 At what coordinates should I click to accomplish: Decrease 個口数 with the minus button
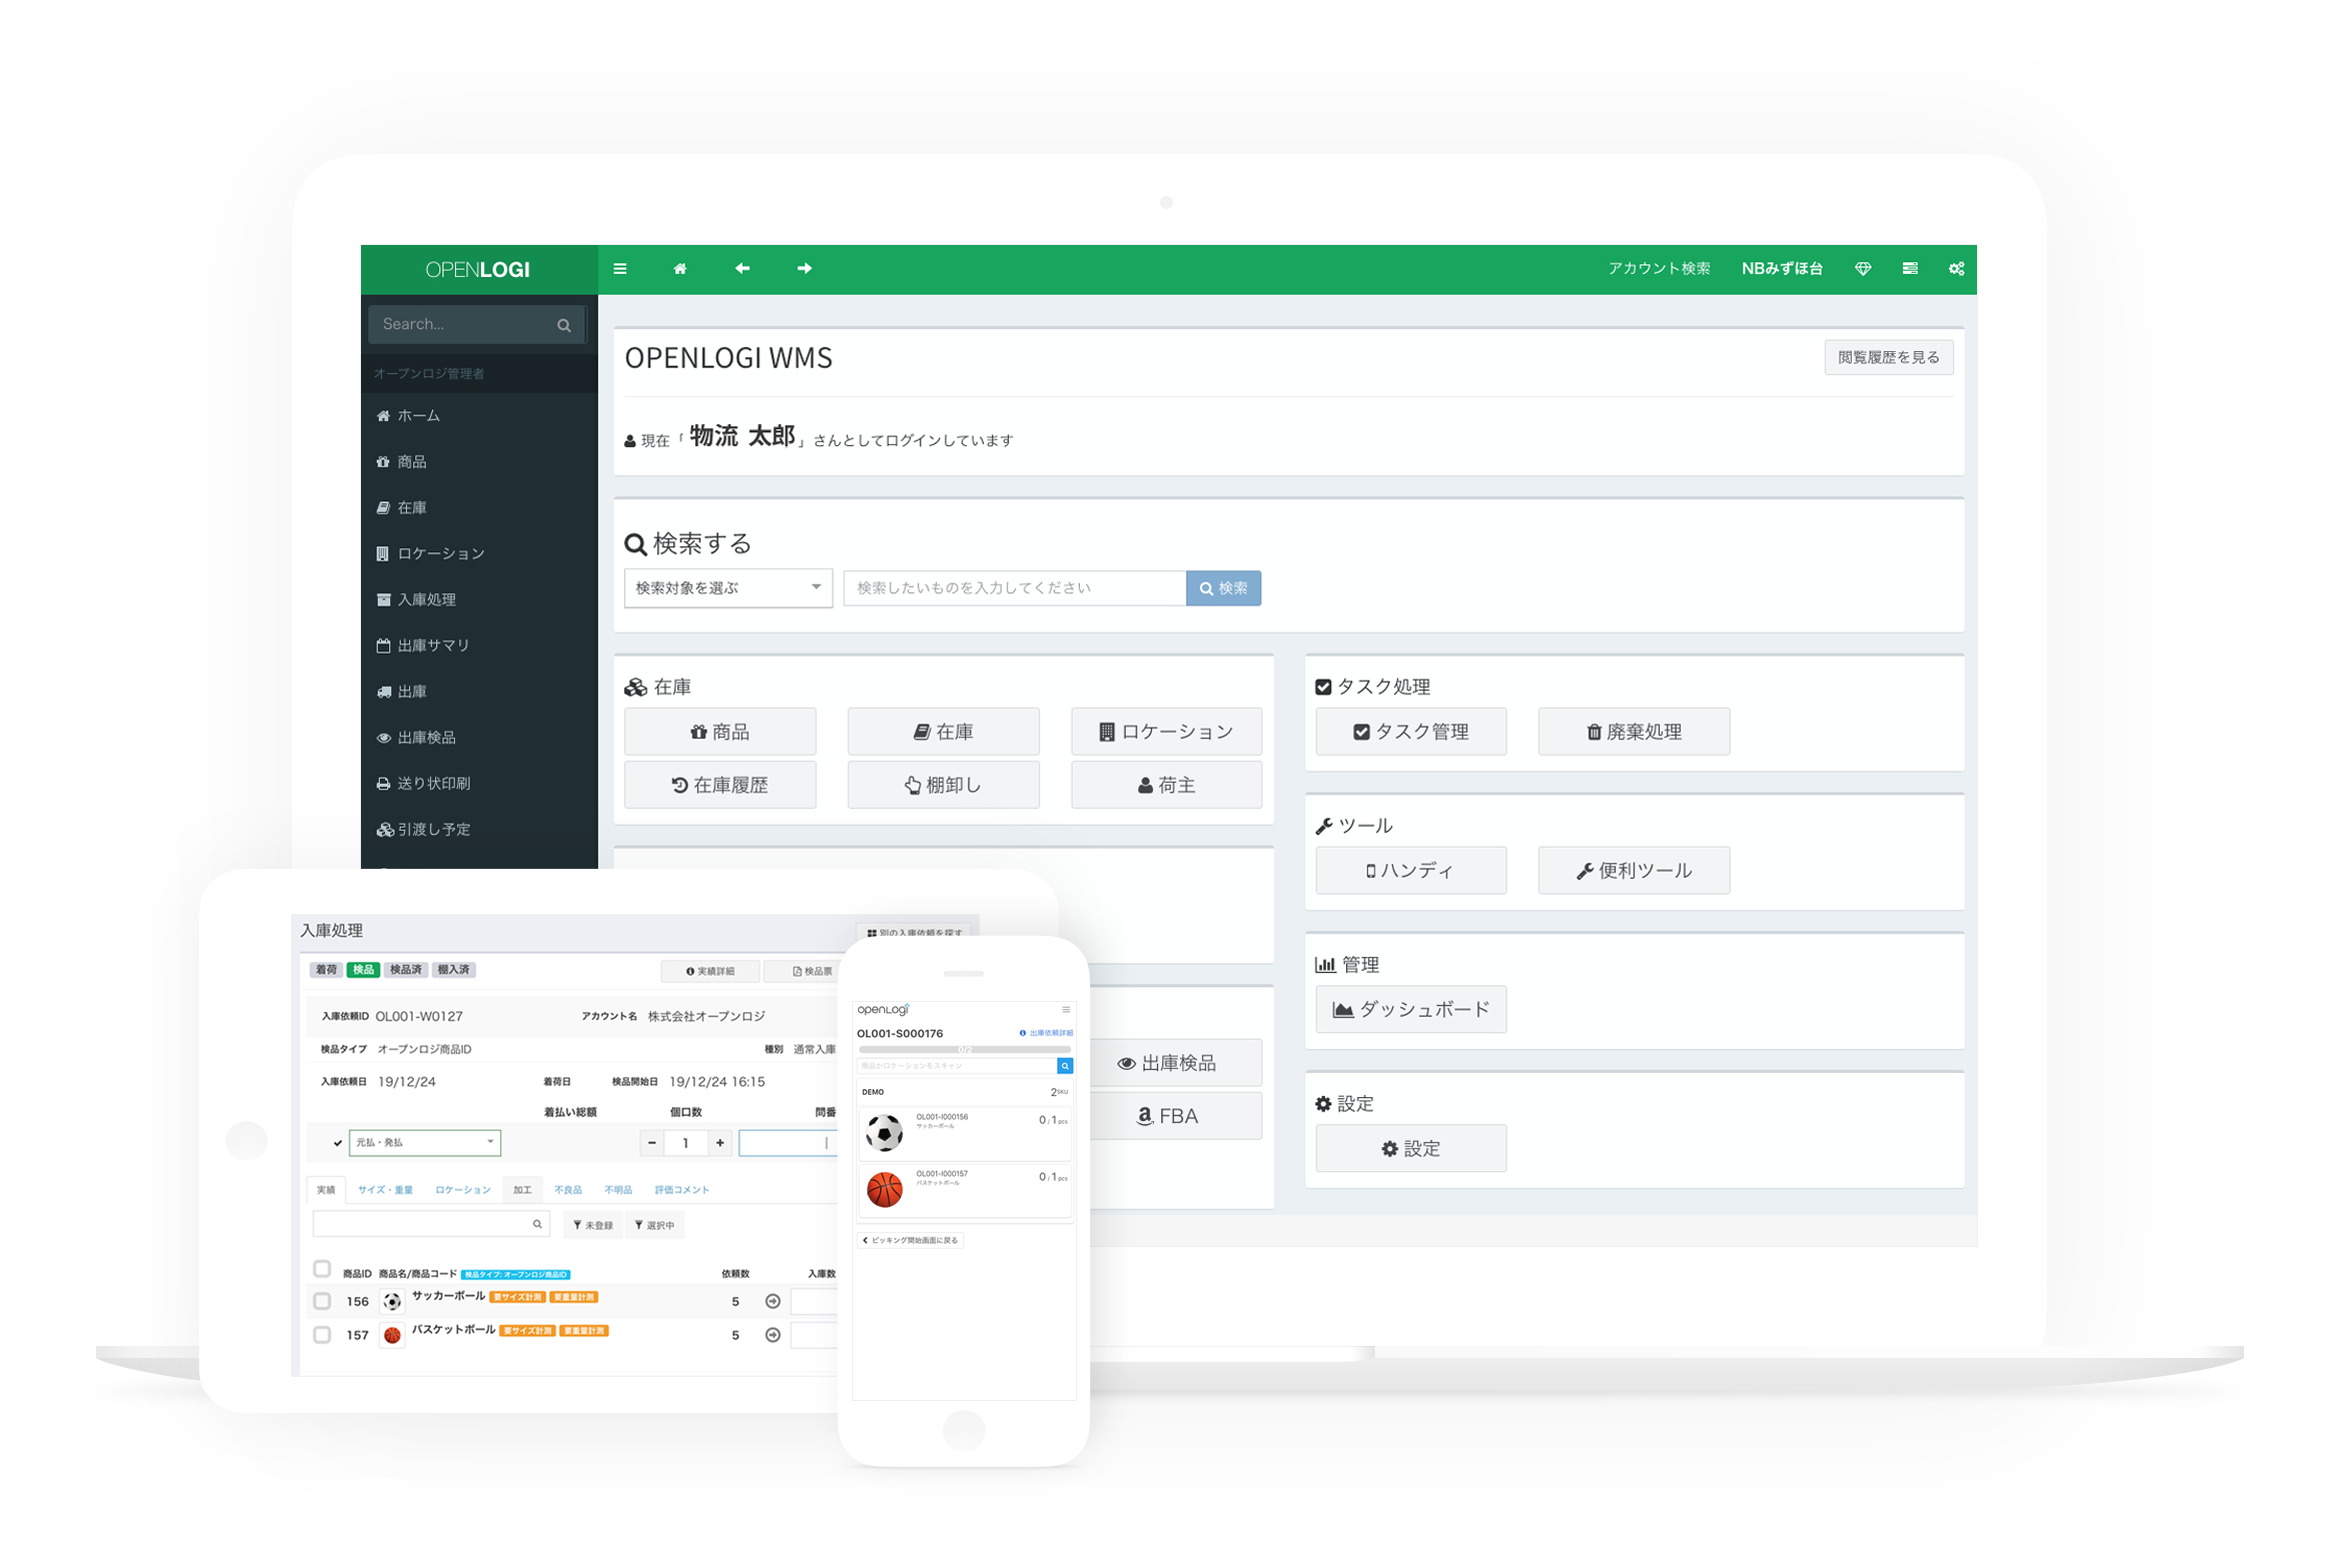pyautogui.click(x=652, y=1142)
